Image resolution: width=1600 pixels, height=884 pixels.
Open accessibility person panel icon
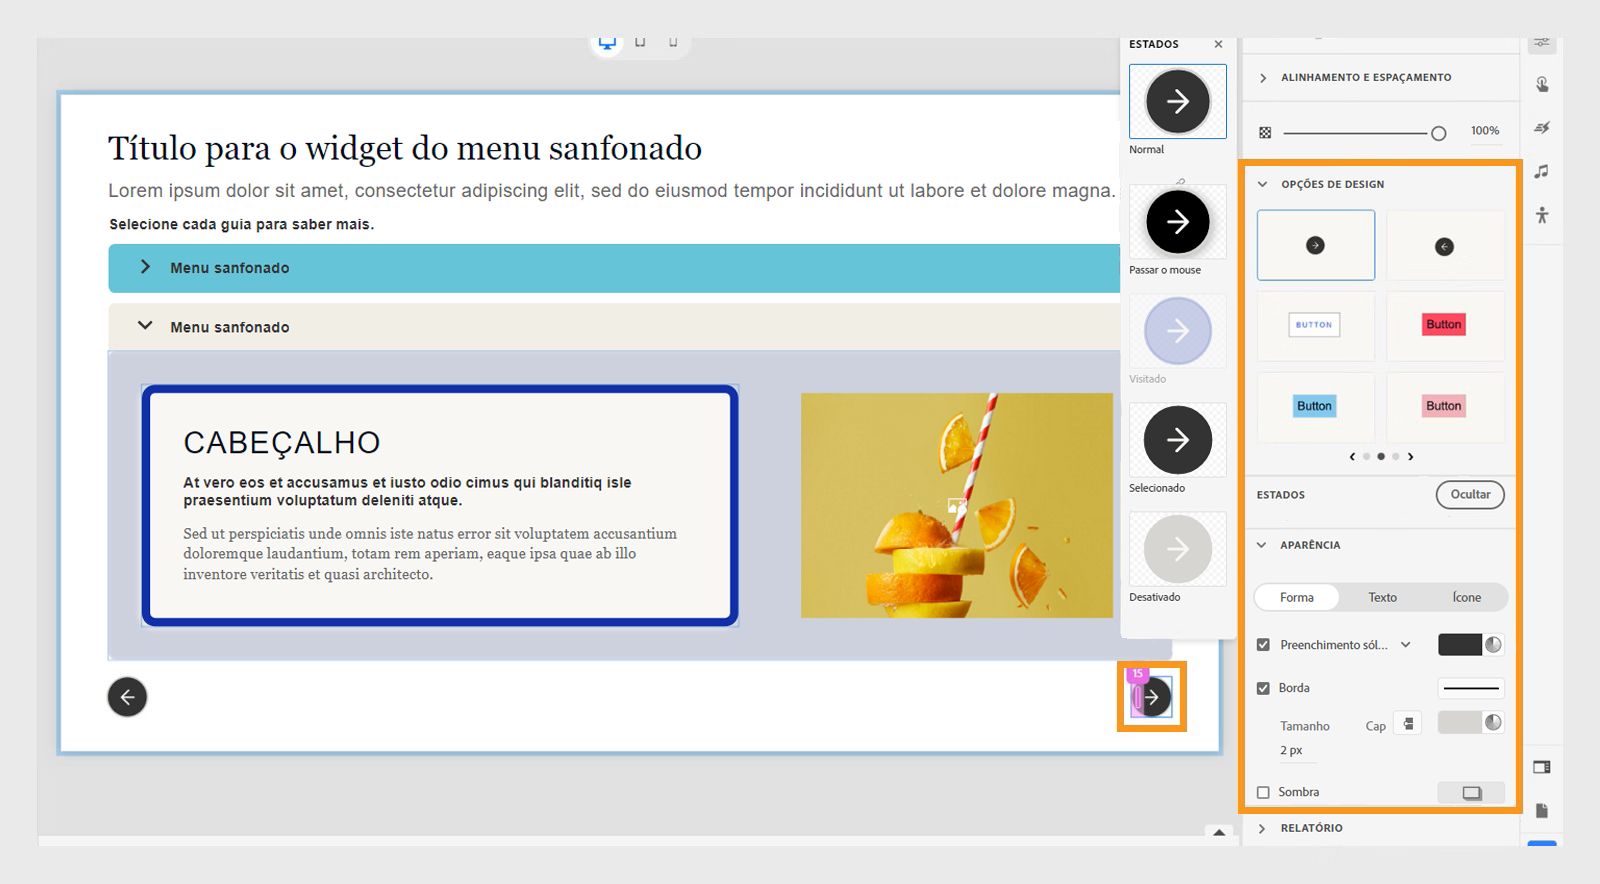tap(1542, 215)
